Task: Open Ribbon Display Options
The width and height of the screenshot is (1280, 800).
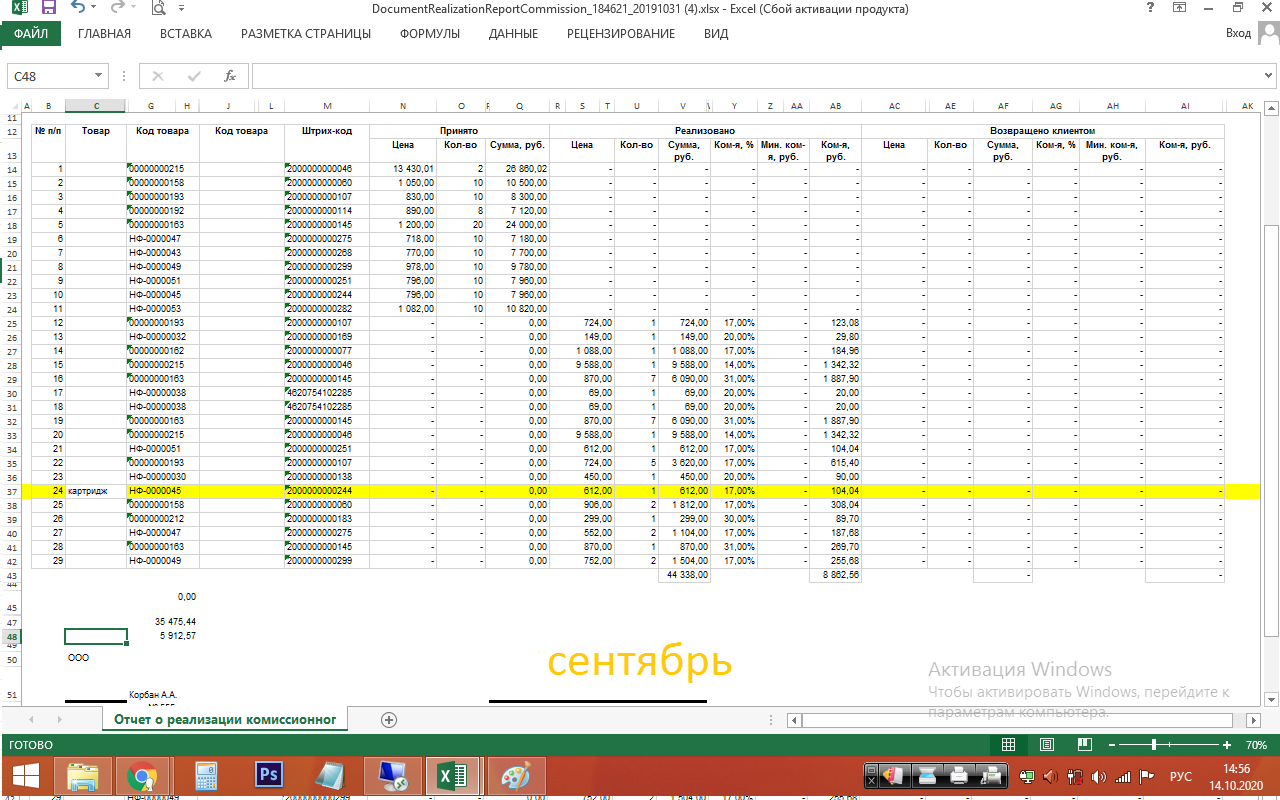Action: [1180, 8]
